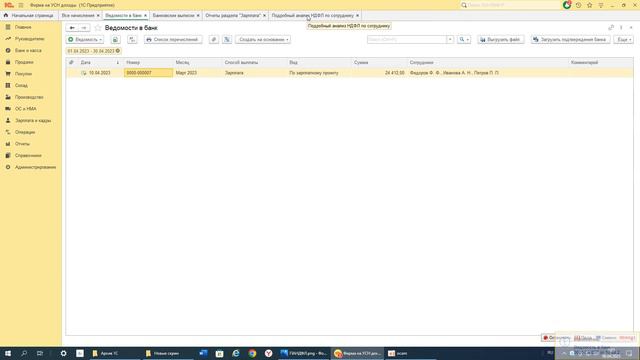This screenshot has width=640, height=360.
Task: Add Ведомости в банк to favorites star
Action: click(98, 28)
